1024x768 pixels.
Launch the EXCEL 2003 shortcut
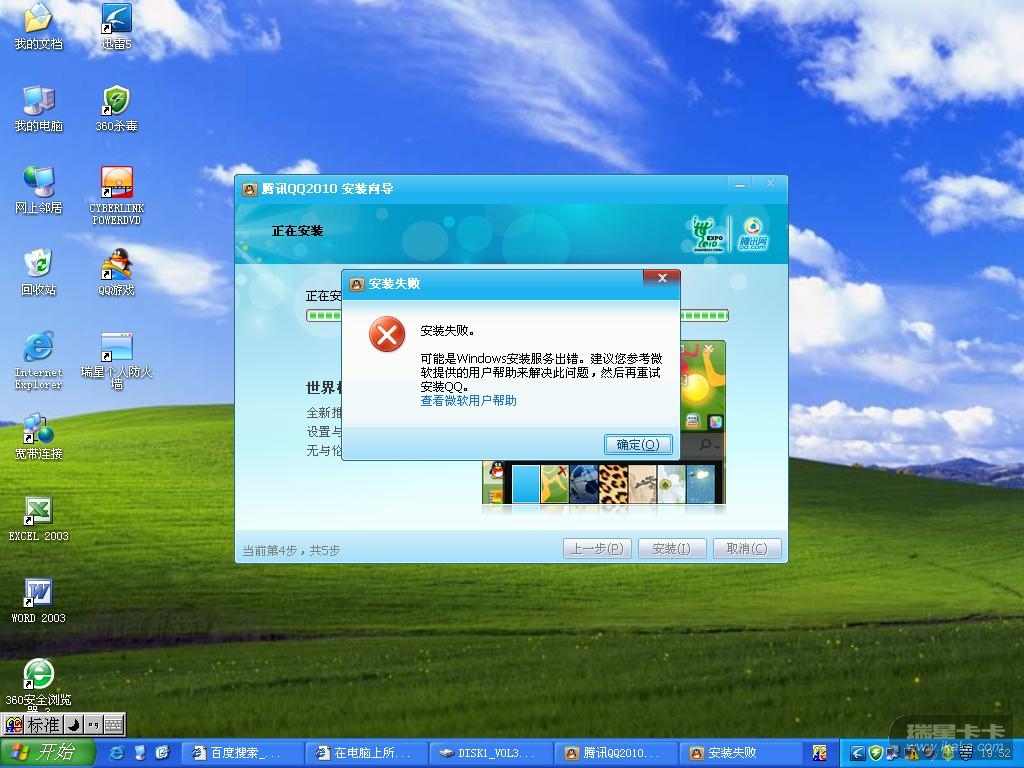pyautogui.click(x=38, y=519)
